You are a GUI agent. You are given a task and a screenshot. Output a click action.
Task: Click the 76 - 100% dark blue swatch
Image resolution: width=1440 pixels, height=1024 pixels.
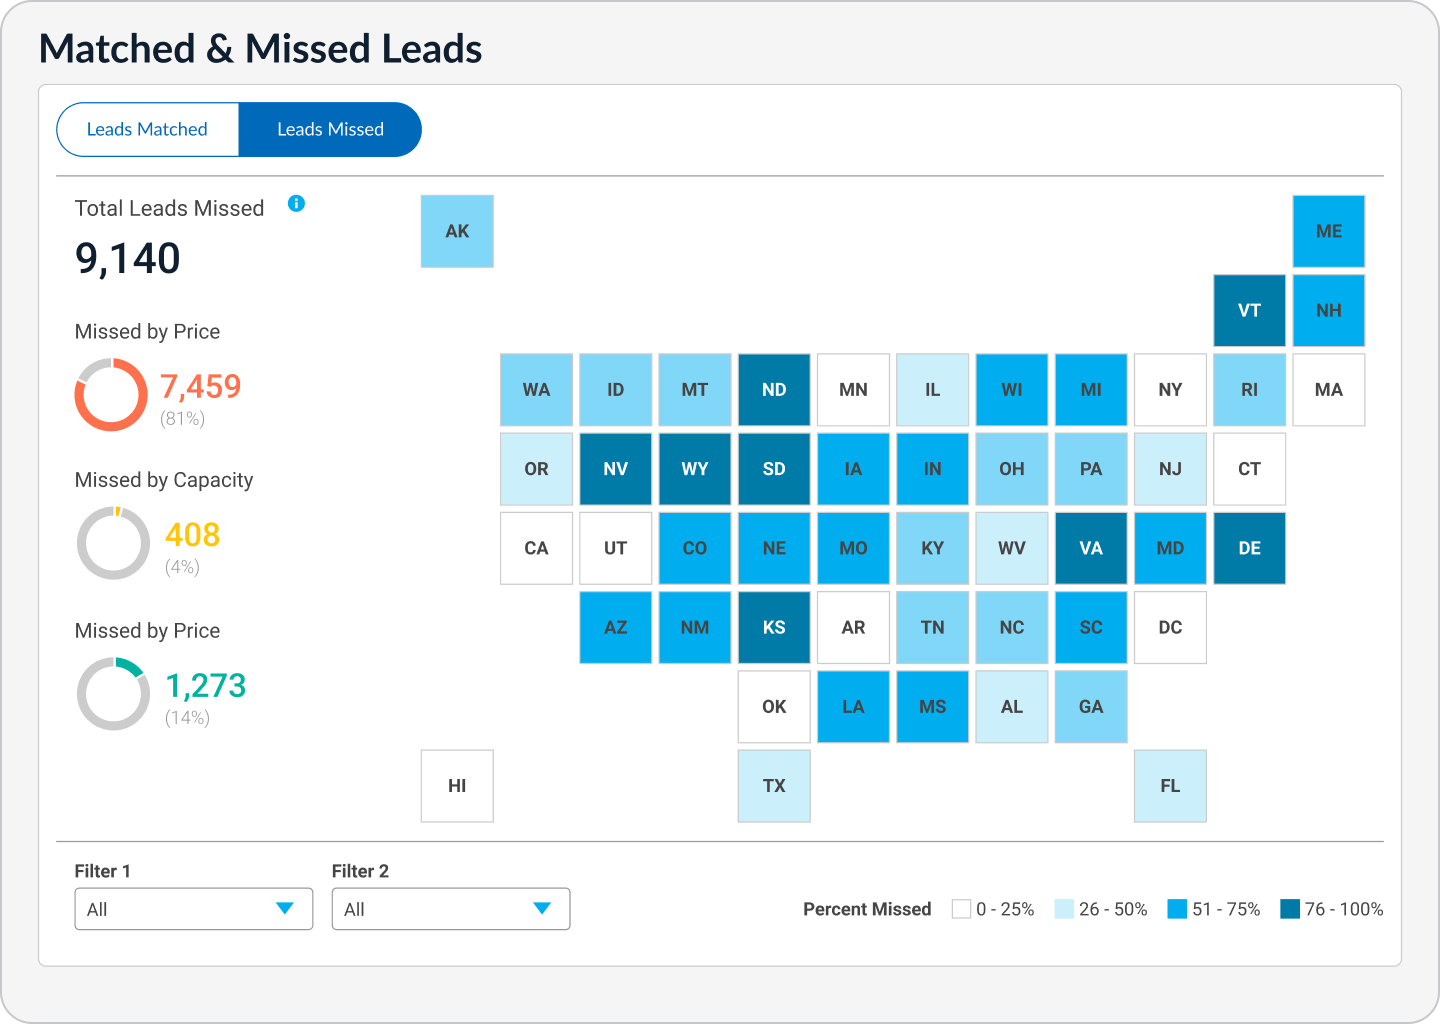(x=1290, y=909)
